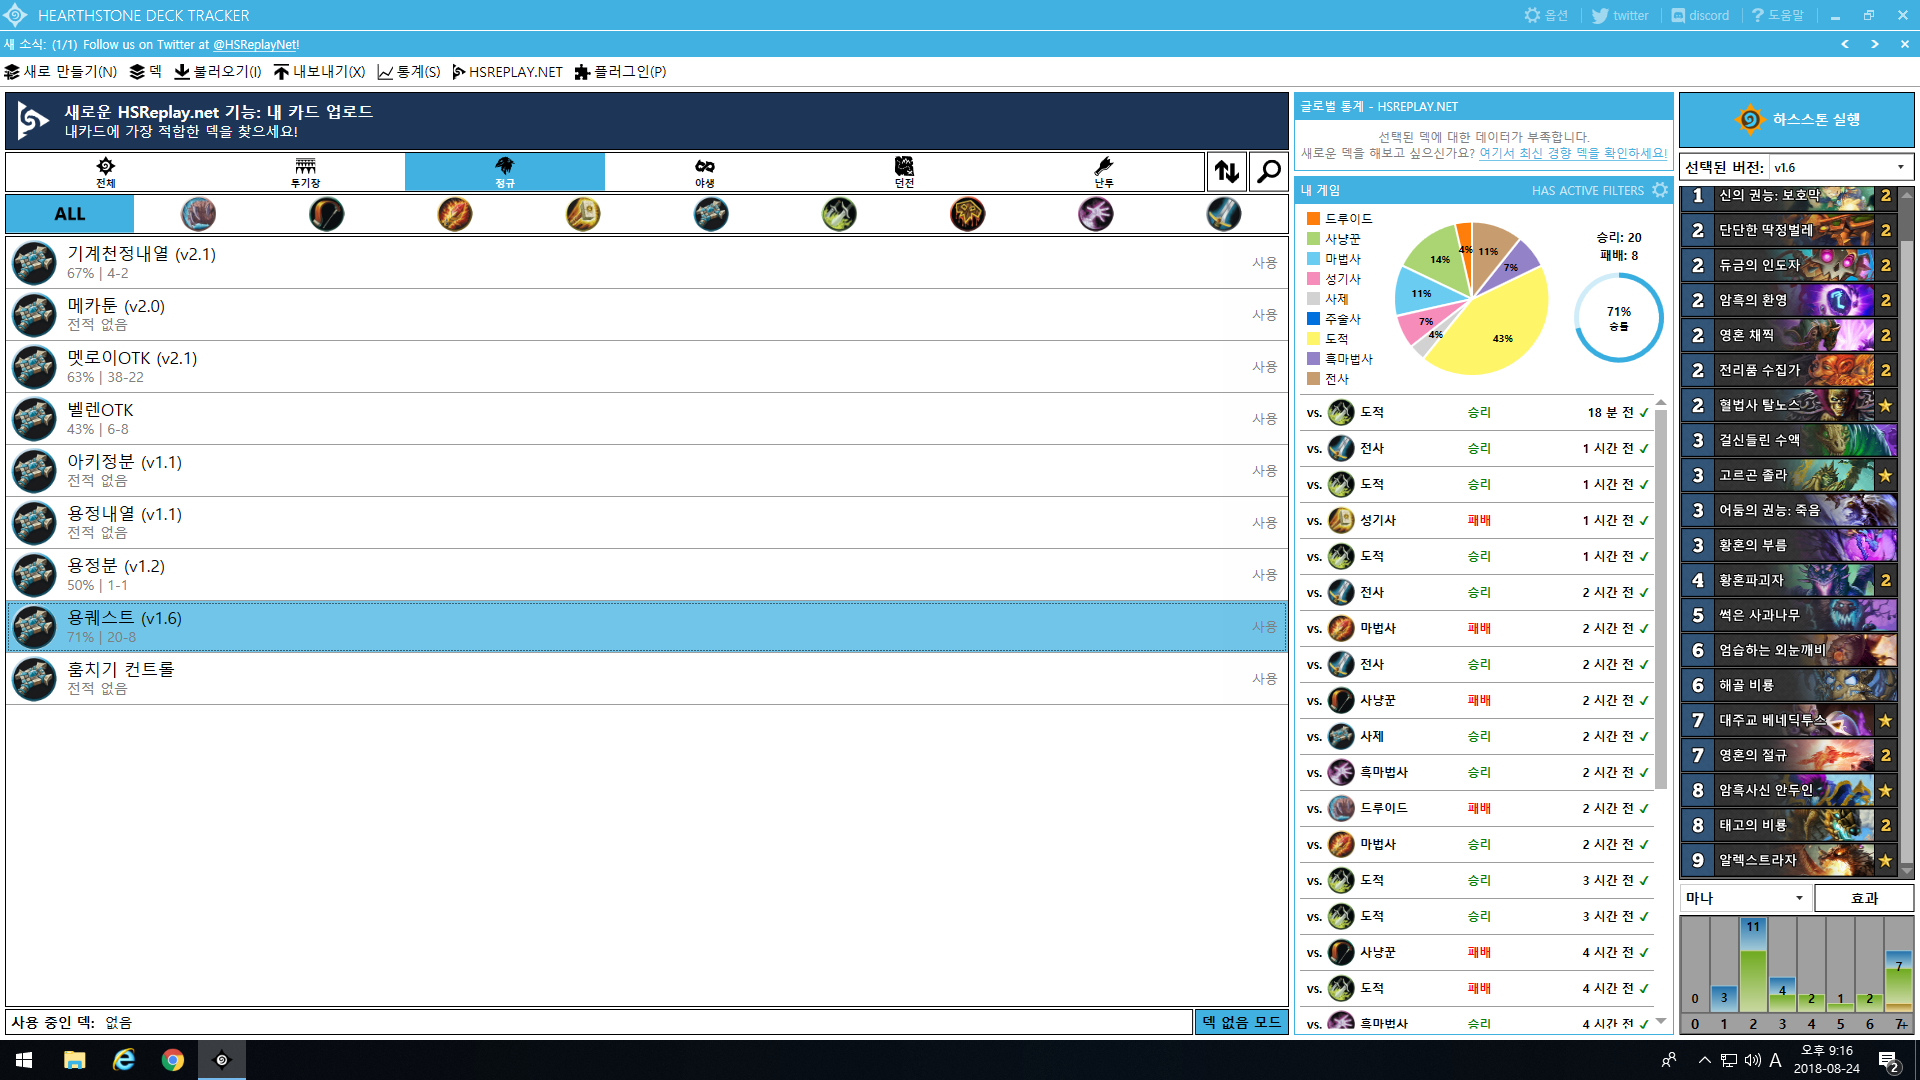Filter decks by Hunter class icon
This screenshot has height=1080, width=1920.
point(326,214)
